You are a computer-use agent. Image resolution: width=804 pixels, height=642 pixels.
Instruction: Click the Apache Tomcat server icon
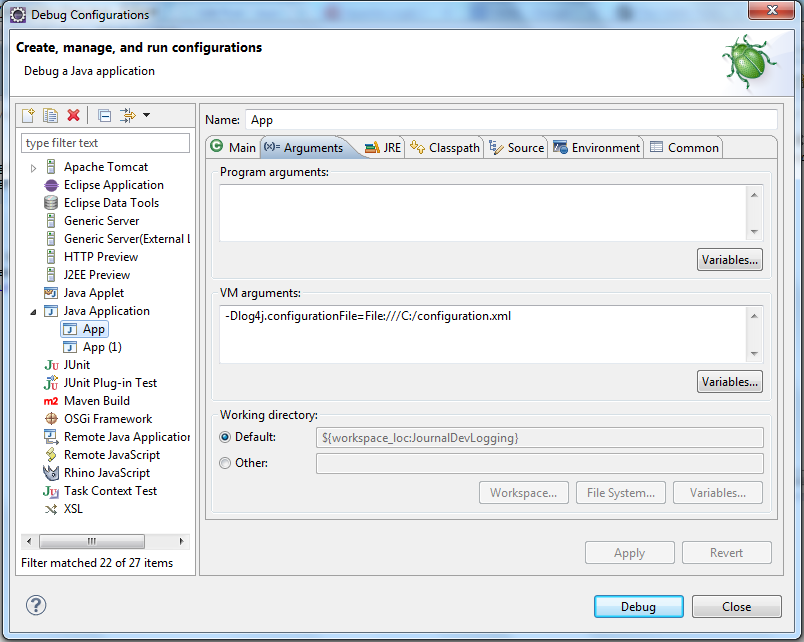coord(51,167)
